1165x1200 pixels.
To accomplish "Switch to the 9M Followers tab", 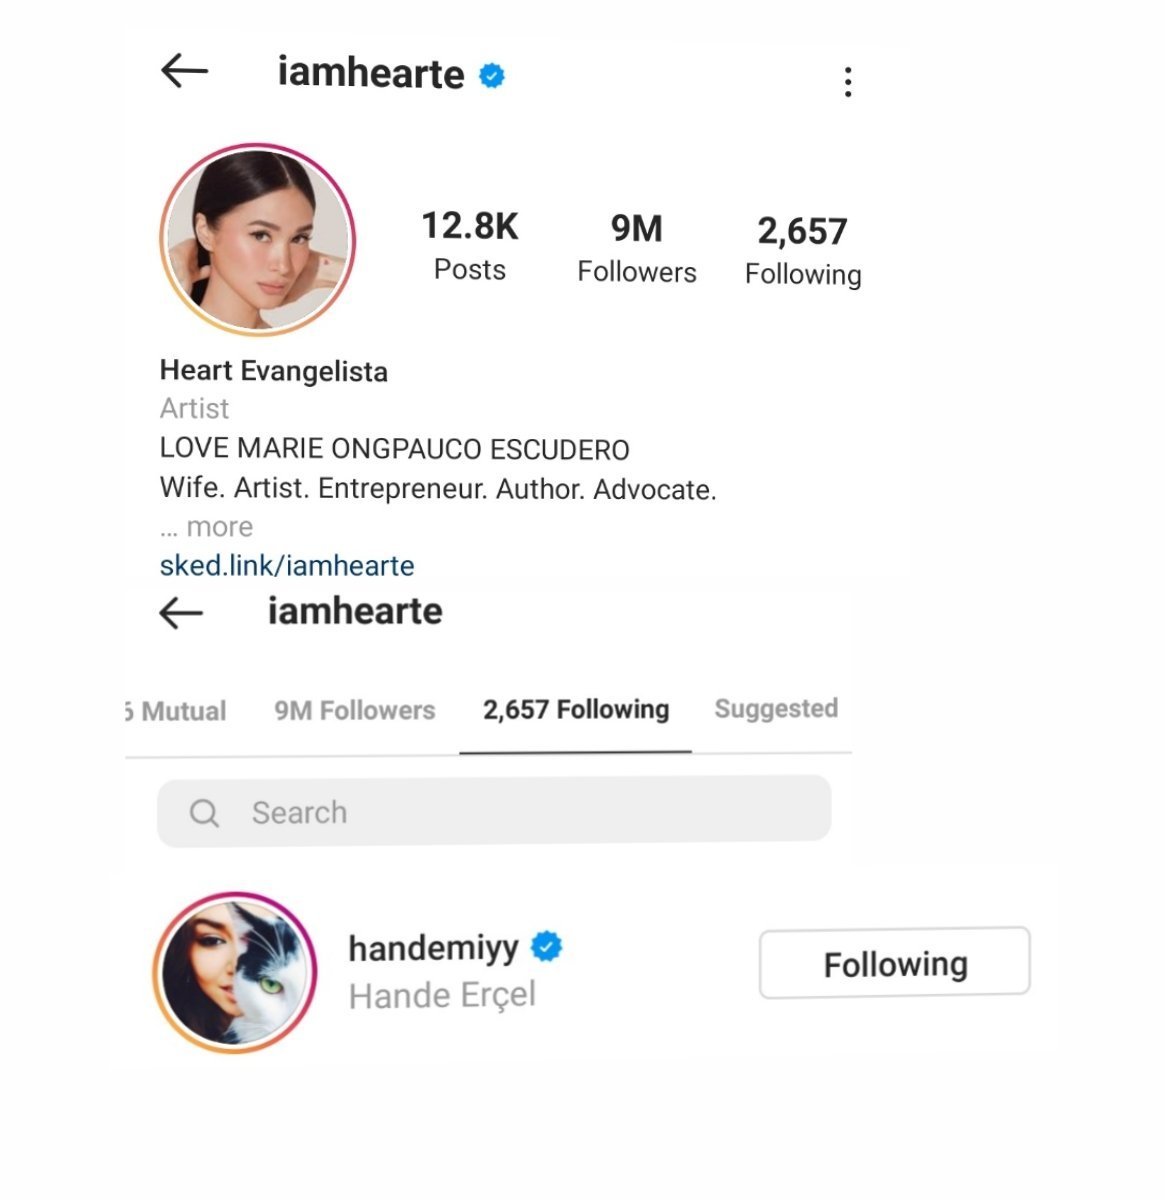I will tap(355, 710).
